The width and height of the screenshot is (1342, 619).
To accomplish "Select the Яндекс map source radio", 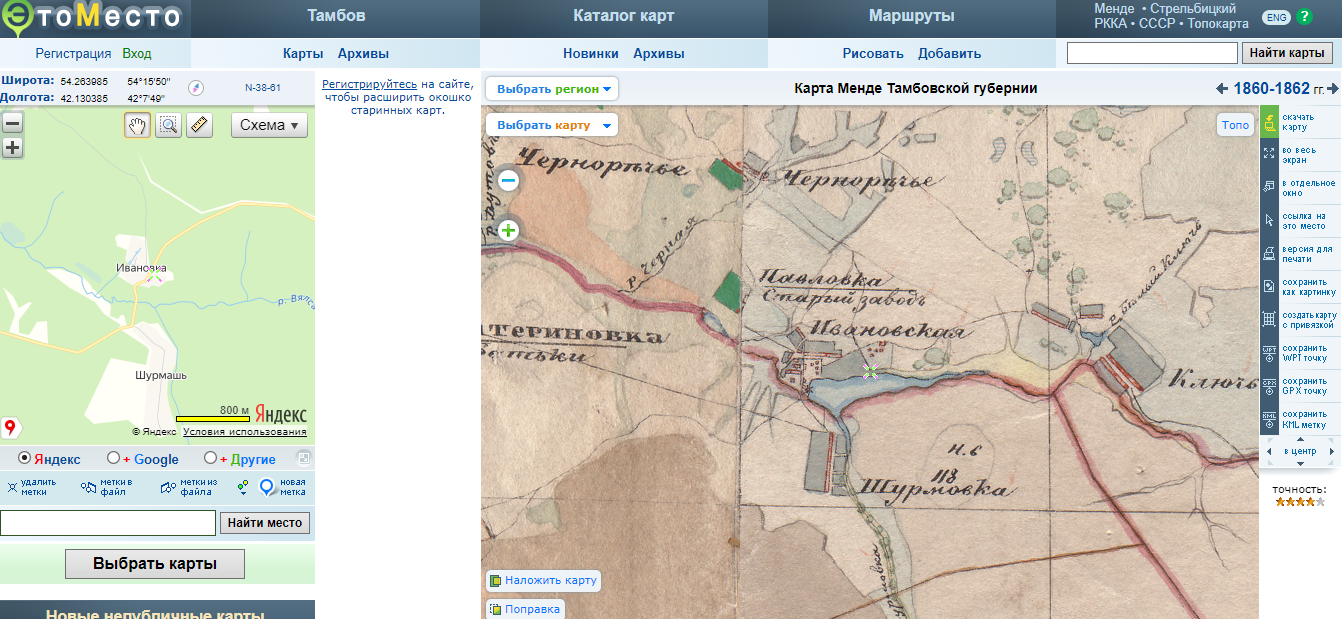I will 25,459.
